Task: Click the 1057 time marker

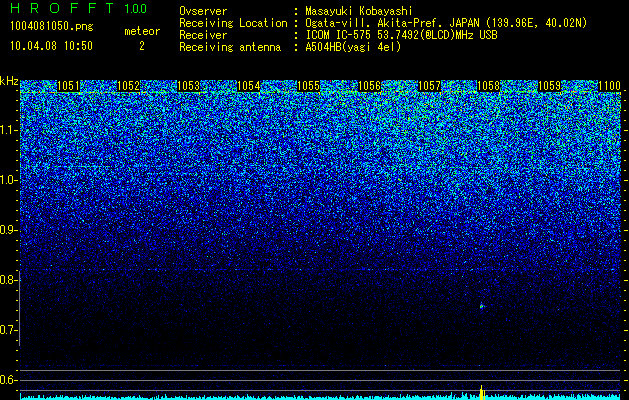Action: pos(429,86)
